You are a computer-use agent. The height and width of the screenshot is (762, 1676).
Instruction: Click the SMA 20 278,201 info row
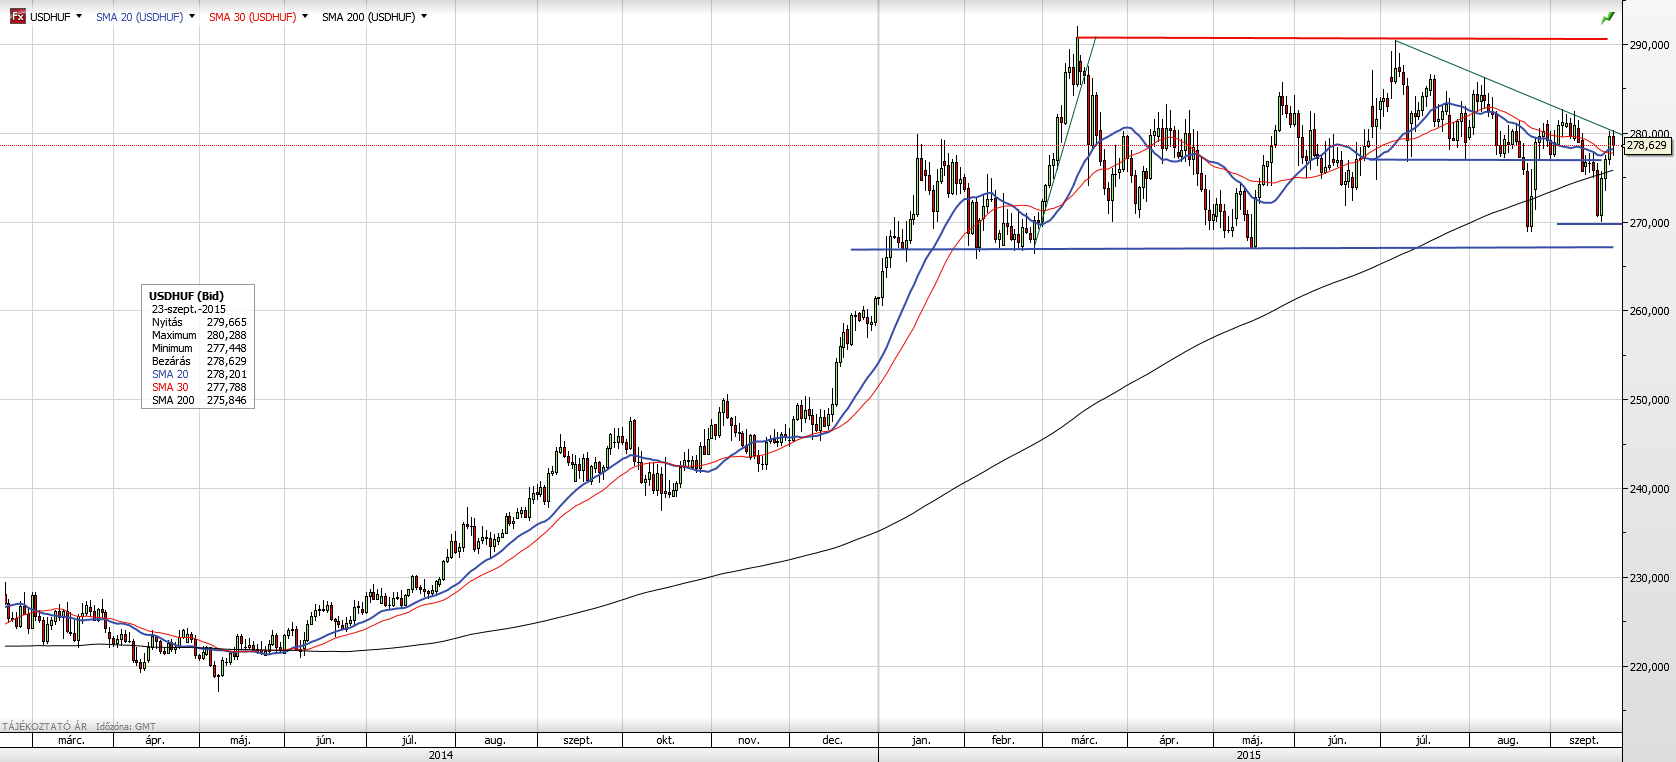[199, 374]
